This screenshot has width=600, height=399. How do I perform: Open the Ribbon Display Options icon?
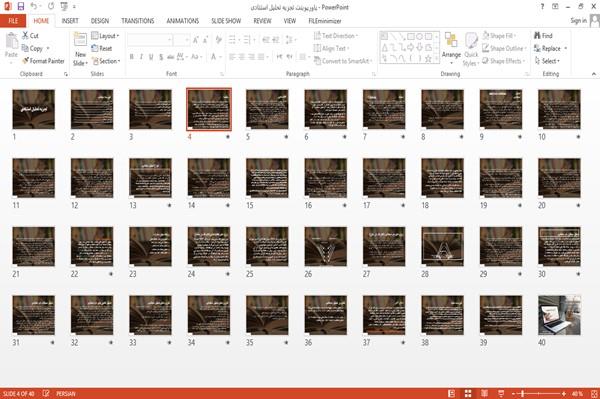coord(555,7)
